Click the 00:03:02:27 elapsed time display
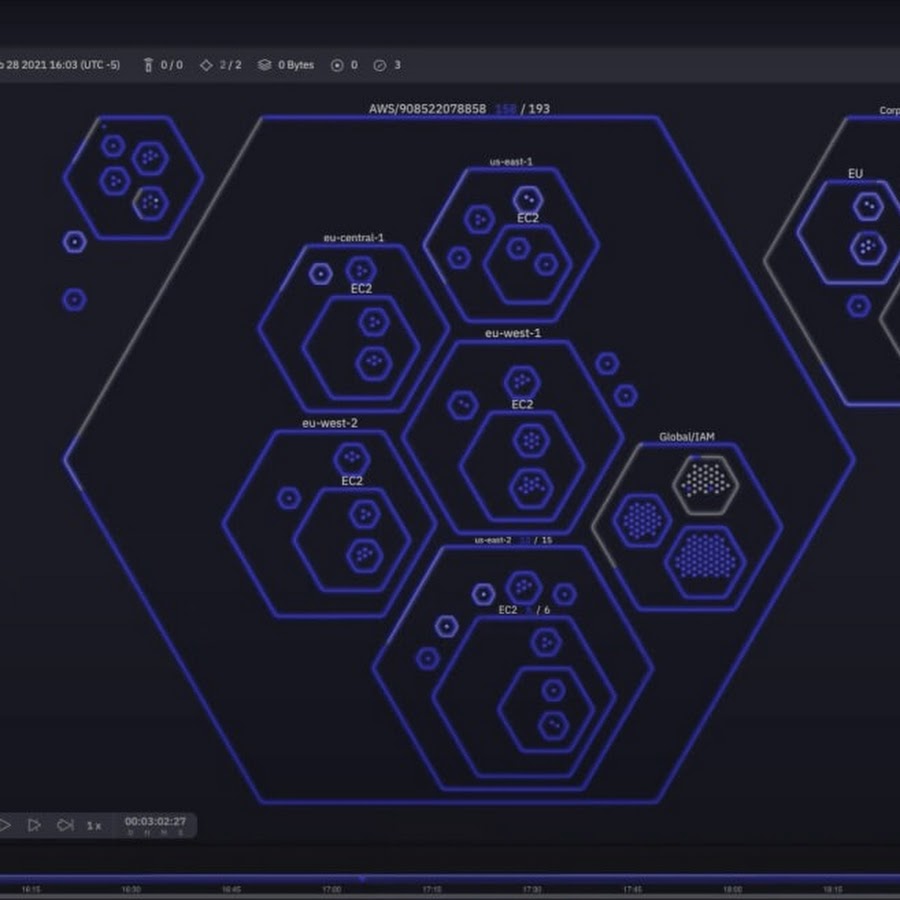 155,822
